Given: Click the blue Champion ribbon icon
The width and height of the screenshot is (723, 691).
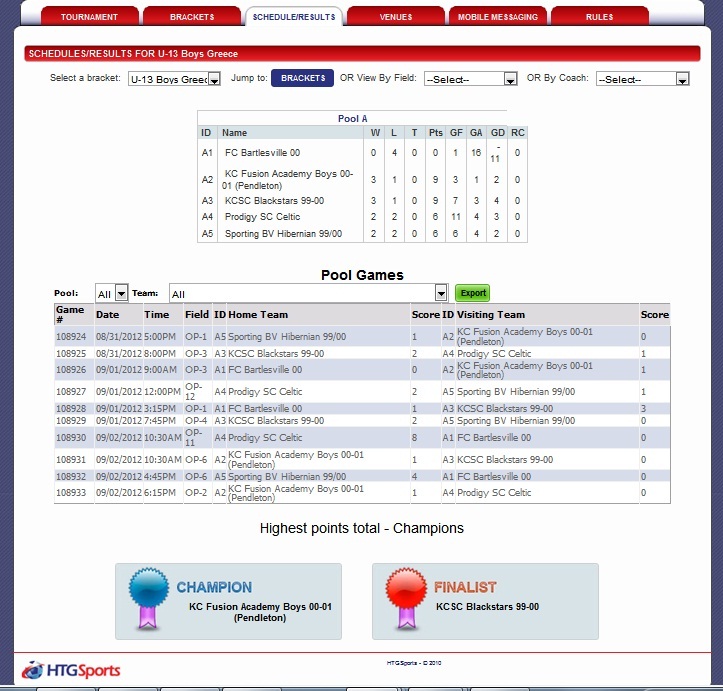Looking at the screenshot, I should [146, 600].
